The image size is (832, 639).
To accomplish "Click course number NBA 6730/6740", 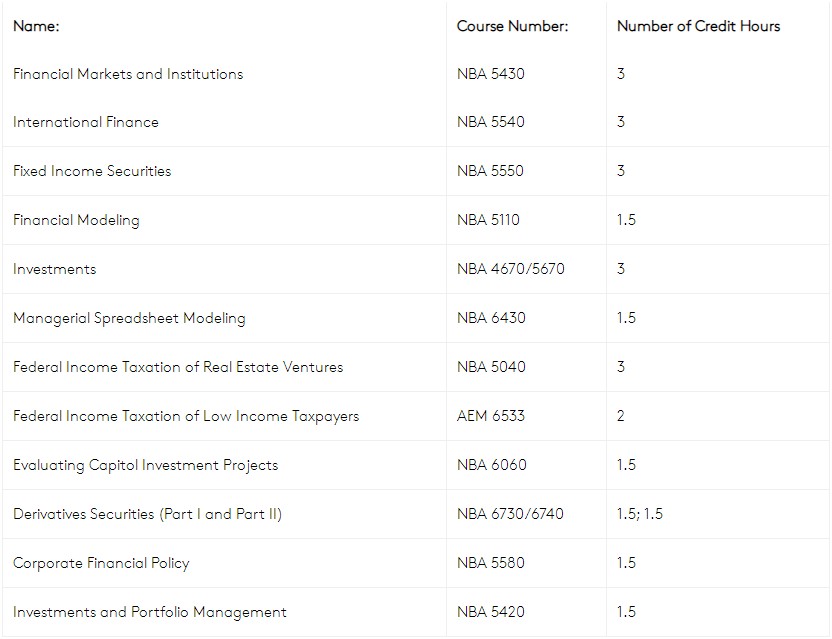I will pos(510,514).
